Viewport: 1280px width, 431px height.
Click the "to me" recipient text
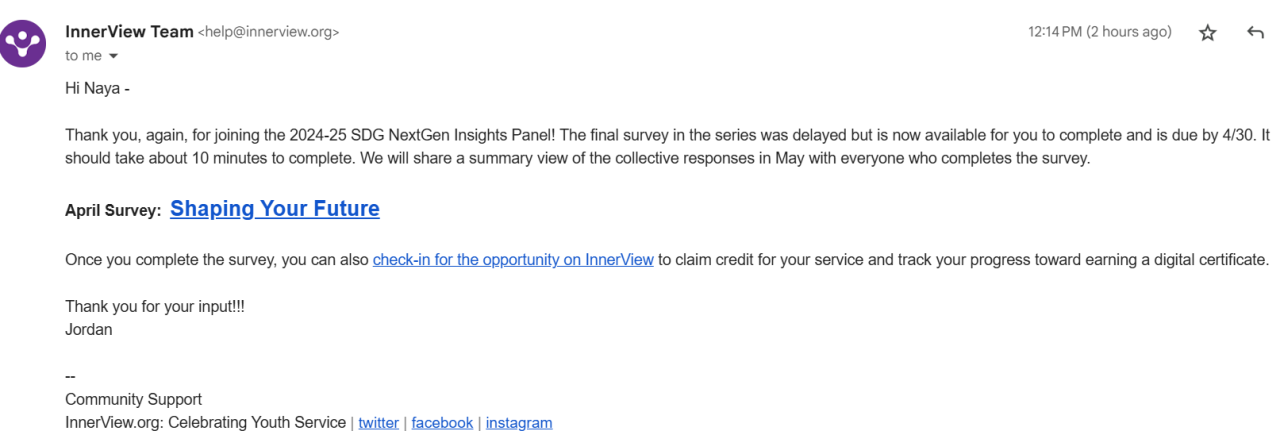[x=83, y=56]
